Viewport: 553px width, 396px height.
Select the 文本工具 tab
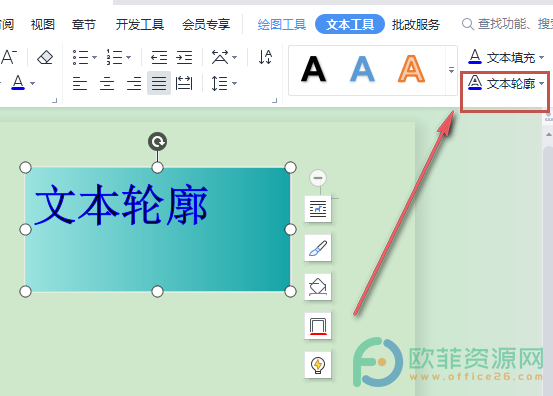point(350,24)
